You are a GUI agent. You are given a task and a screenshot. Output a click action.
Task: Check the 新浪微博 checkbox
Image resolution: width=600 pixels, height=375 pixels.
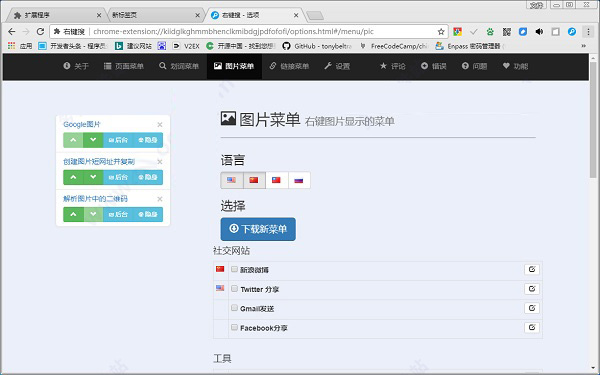tap(234, 269)
